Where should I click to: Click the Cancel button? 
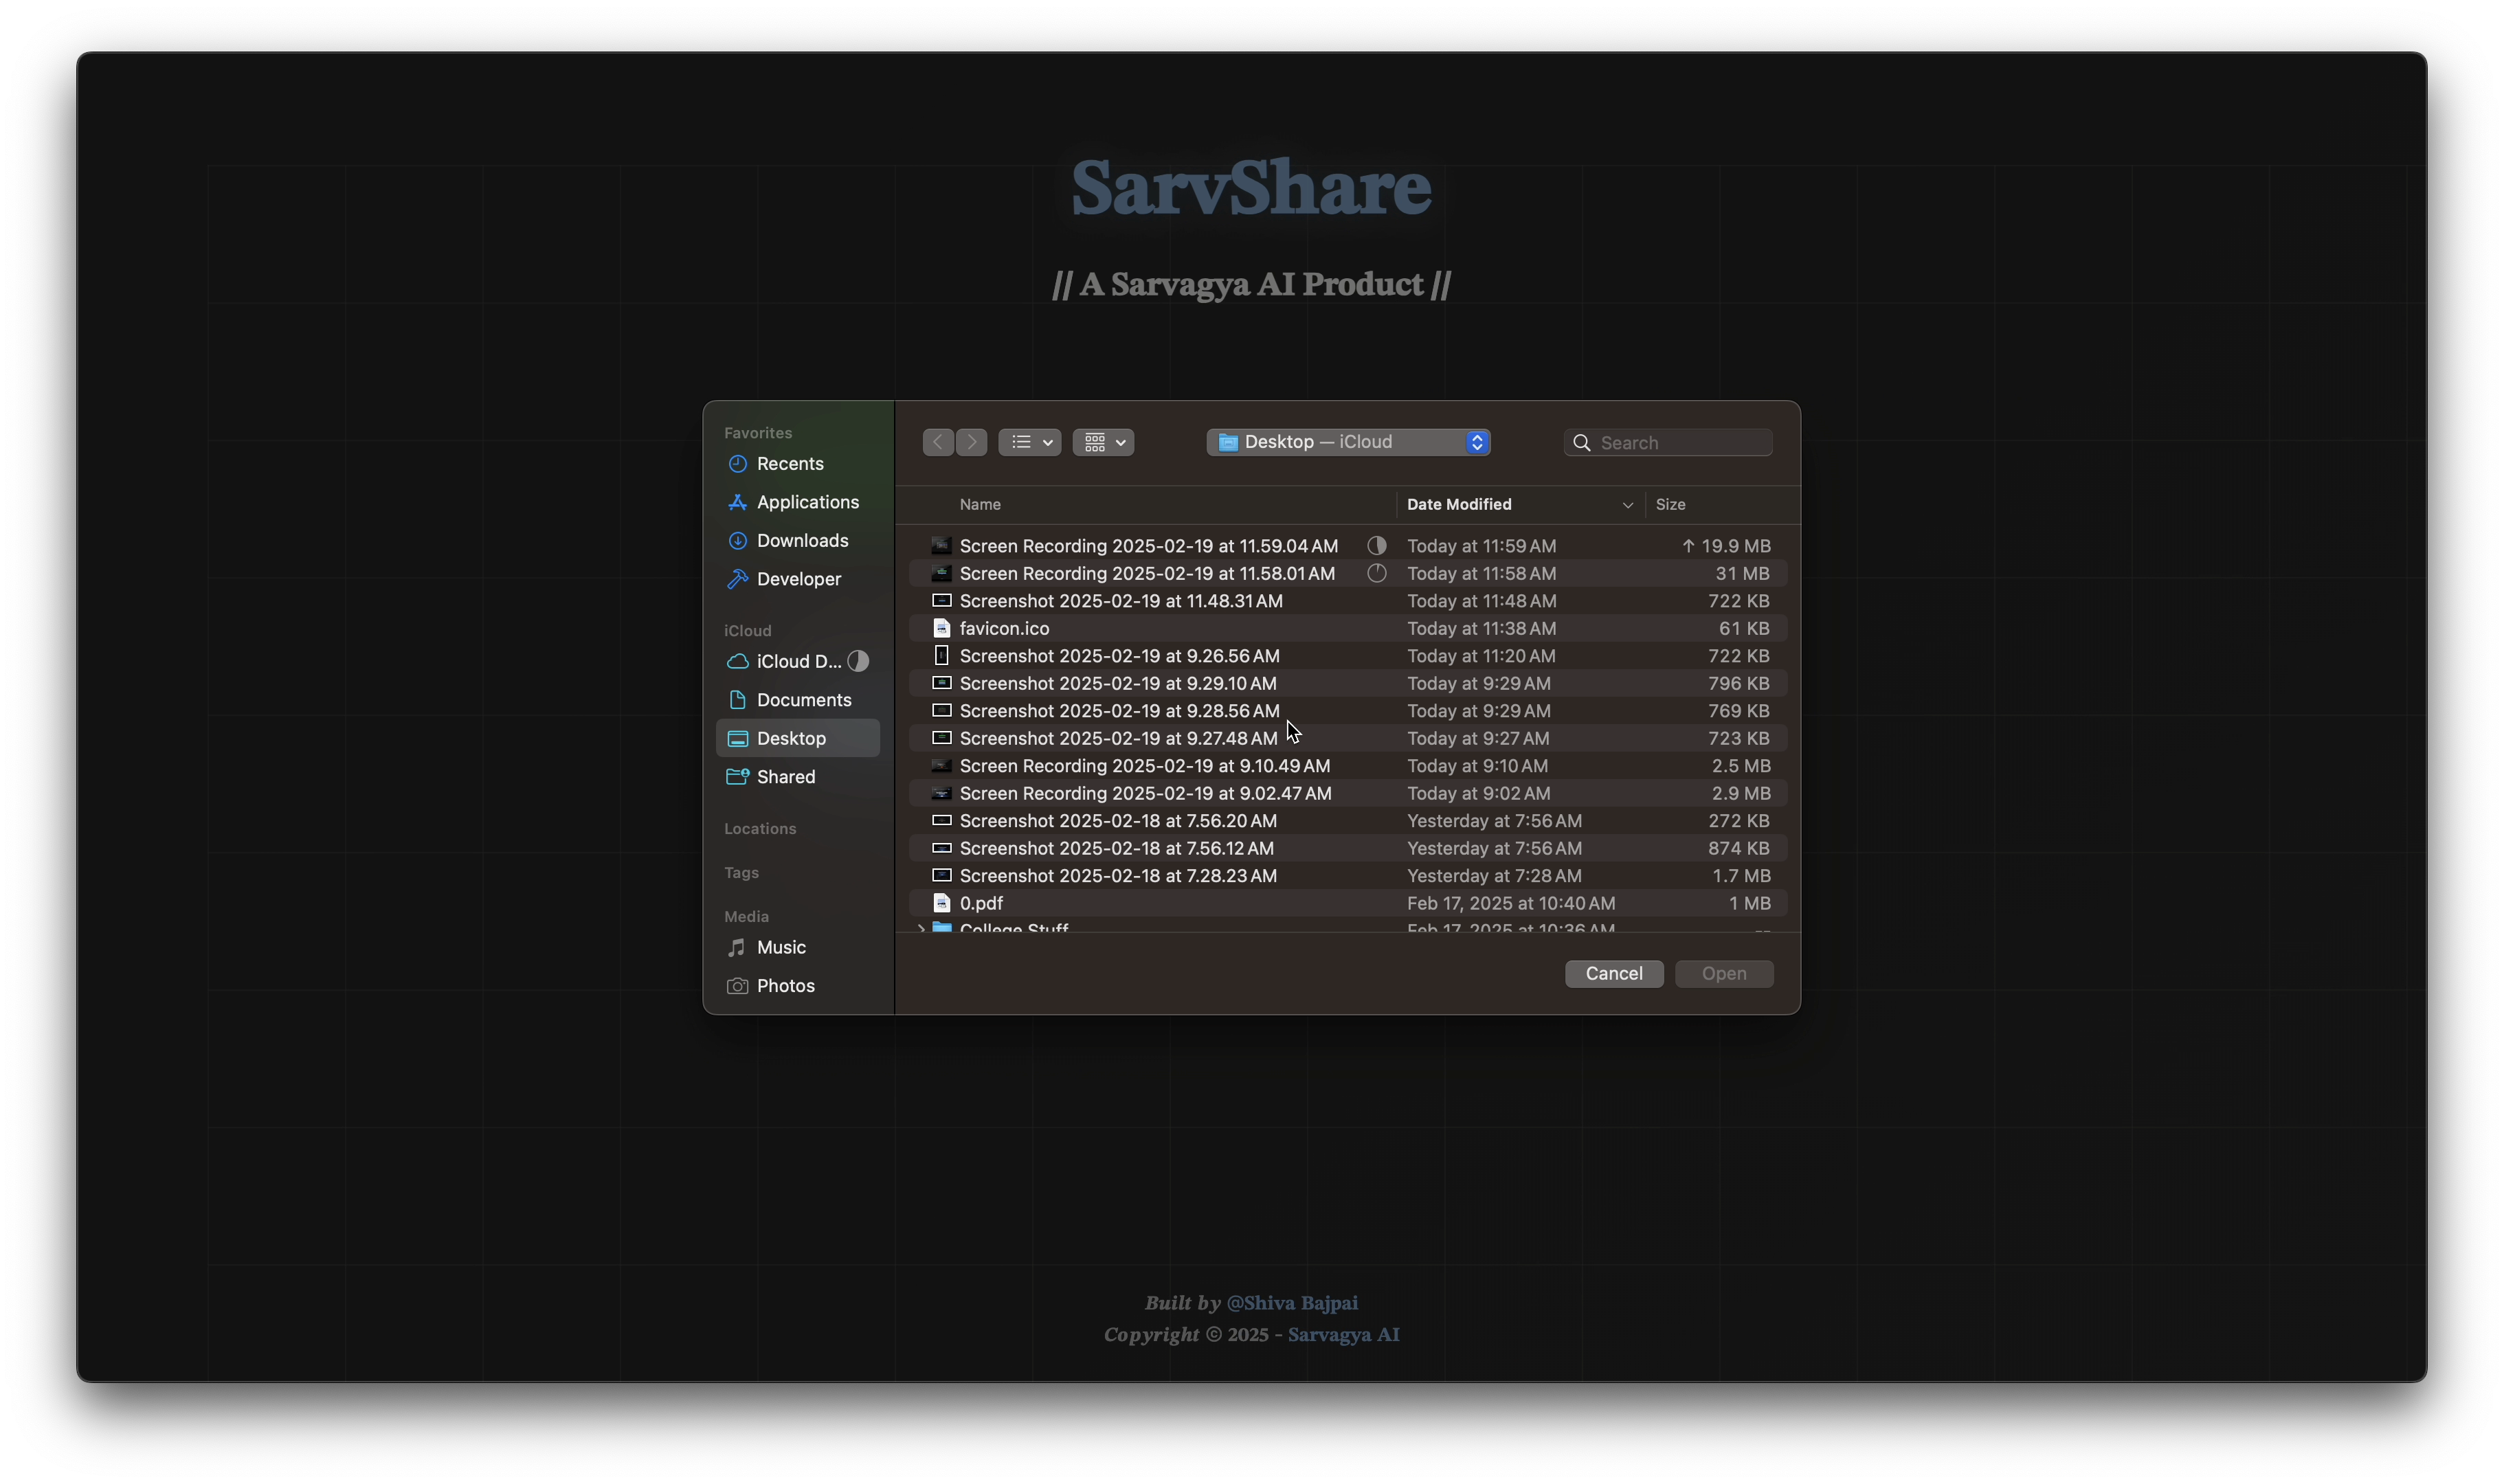click(x=1613, y=974)
